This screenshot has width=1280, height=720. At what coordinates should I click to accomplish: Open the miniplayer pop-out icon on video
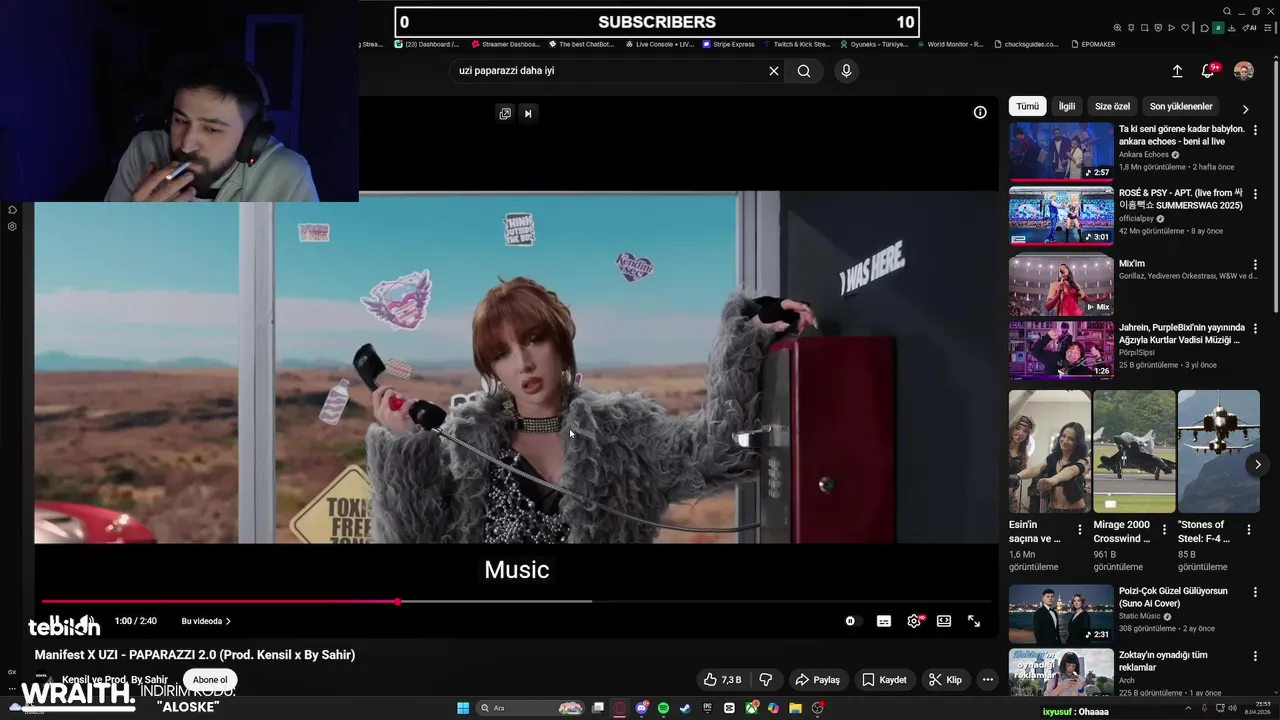[505, 113]
